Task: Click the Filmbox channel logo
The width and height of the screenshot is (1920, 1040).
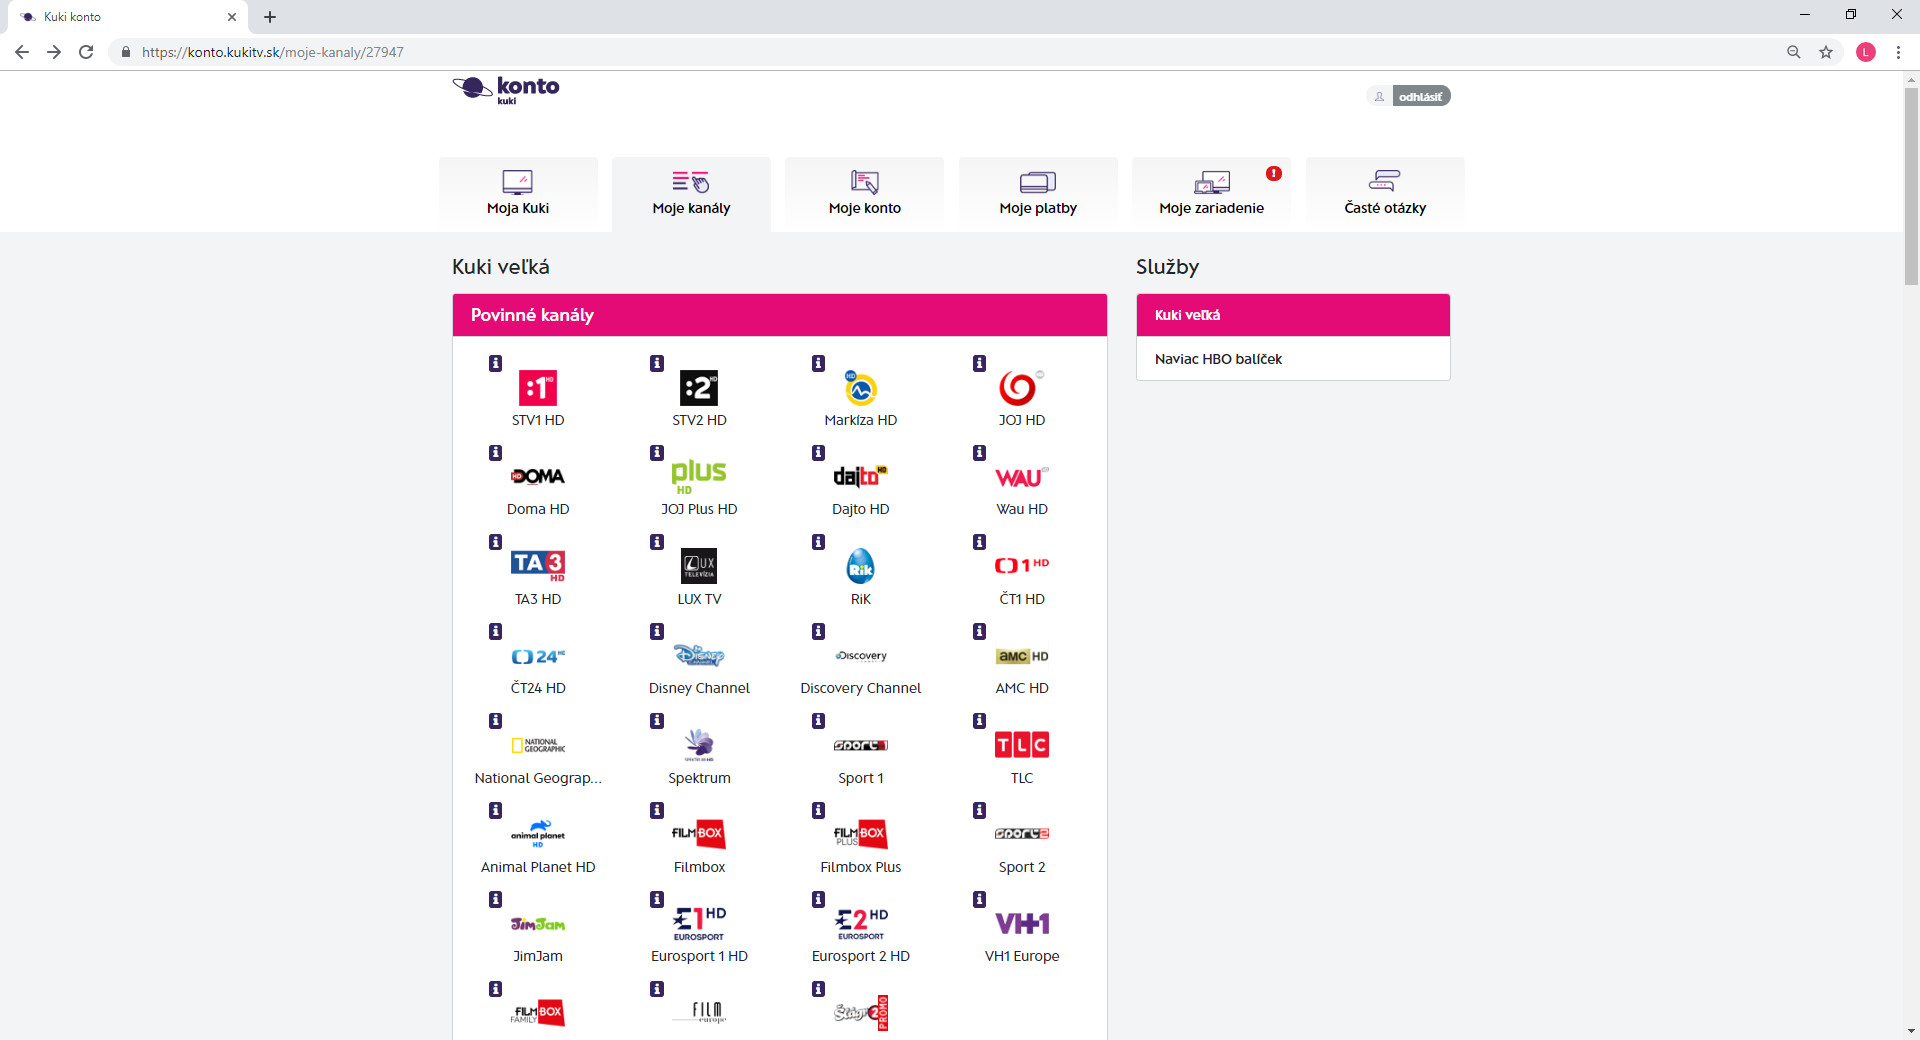Action: tap(699, 834)
